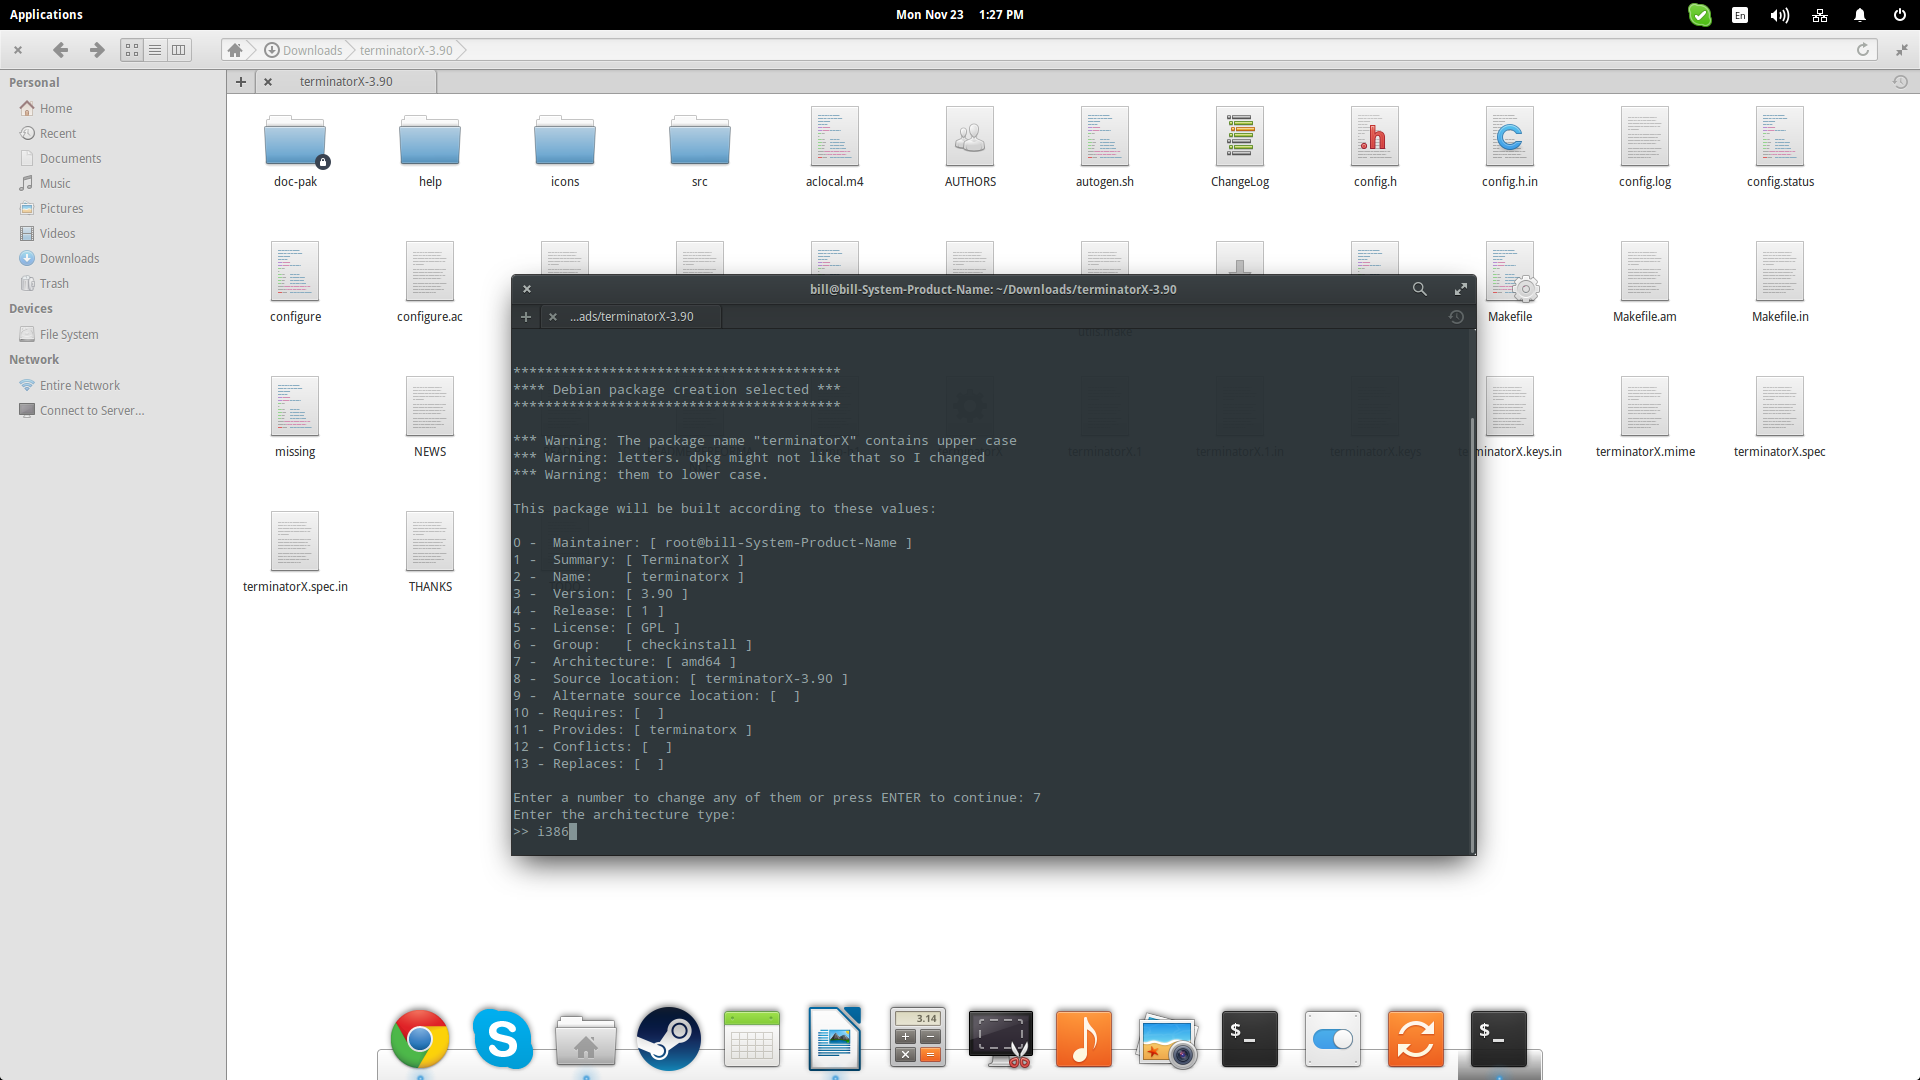
Task: Open the Files home folder dock icon
Action: point(586,1039)
